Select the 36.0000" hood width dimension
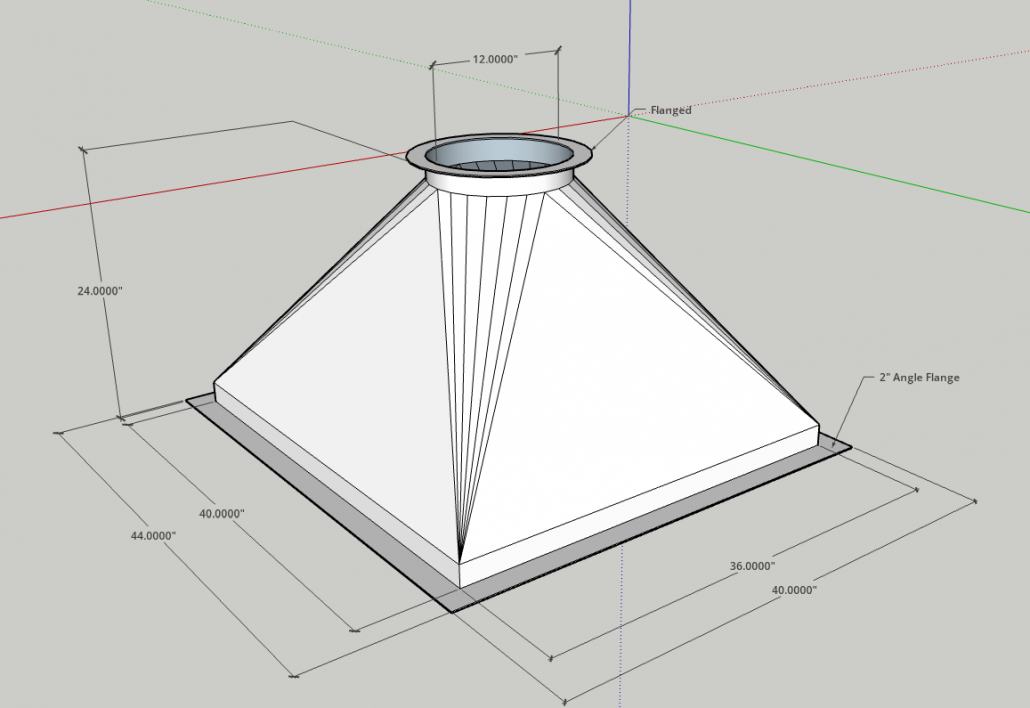This screenshot has height=708, width=1030. [x=752, y=565]
